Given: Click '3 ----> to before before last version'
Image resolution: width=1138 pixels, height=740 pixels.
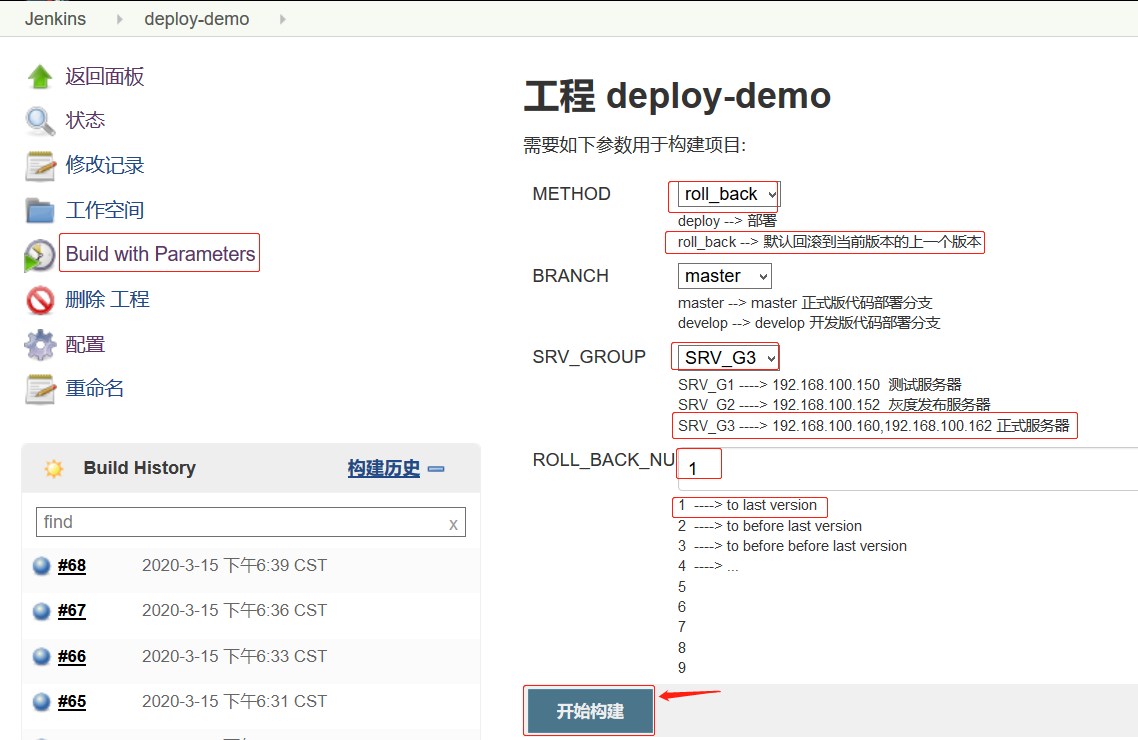Looking at the screenshot, I should click(x=793, y=546).
